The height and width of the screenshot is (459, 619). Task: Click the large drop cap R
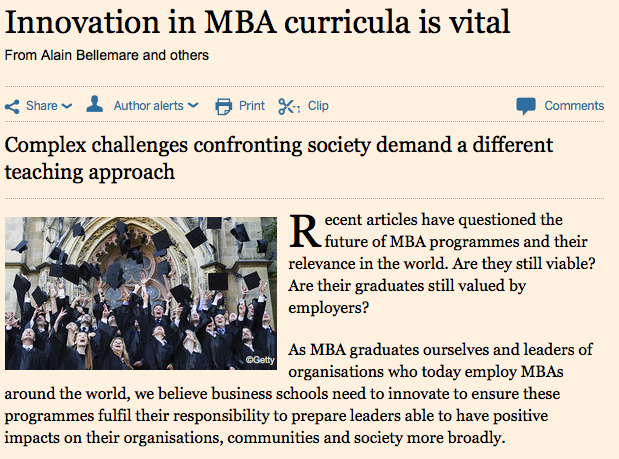point(305,232)
